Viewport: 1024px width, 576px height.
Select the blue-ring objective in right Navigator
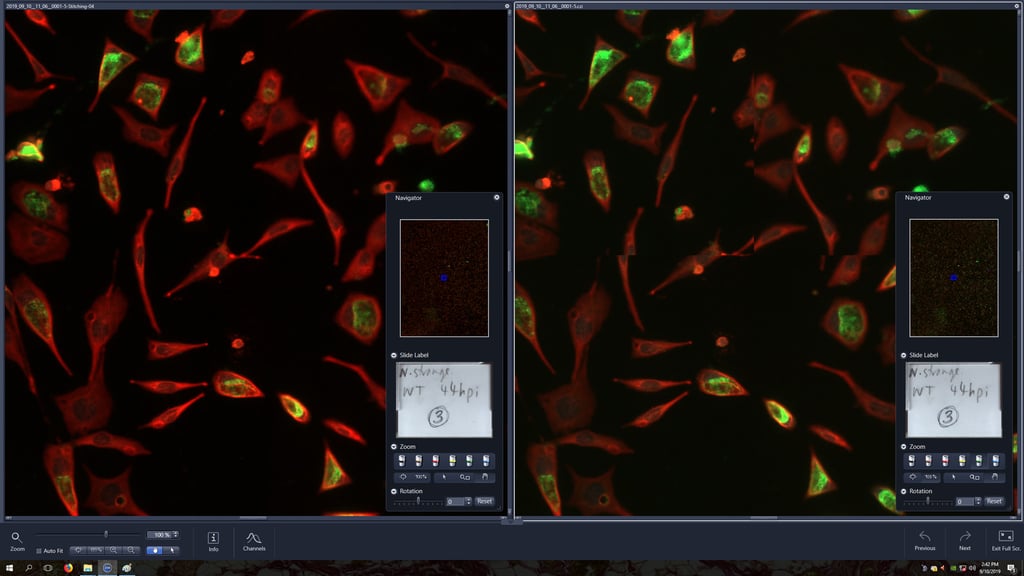click(x=995, y=460)
